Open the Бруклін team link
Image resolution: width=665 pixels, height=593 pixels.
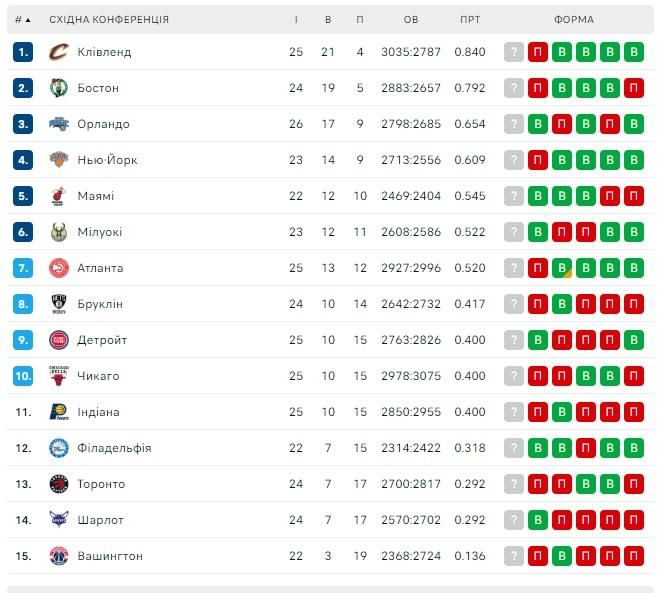click(x=100, y=304)
